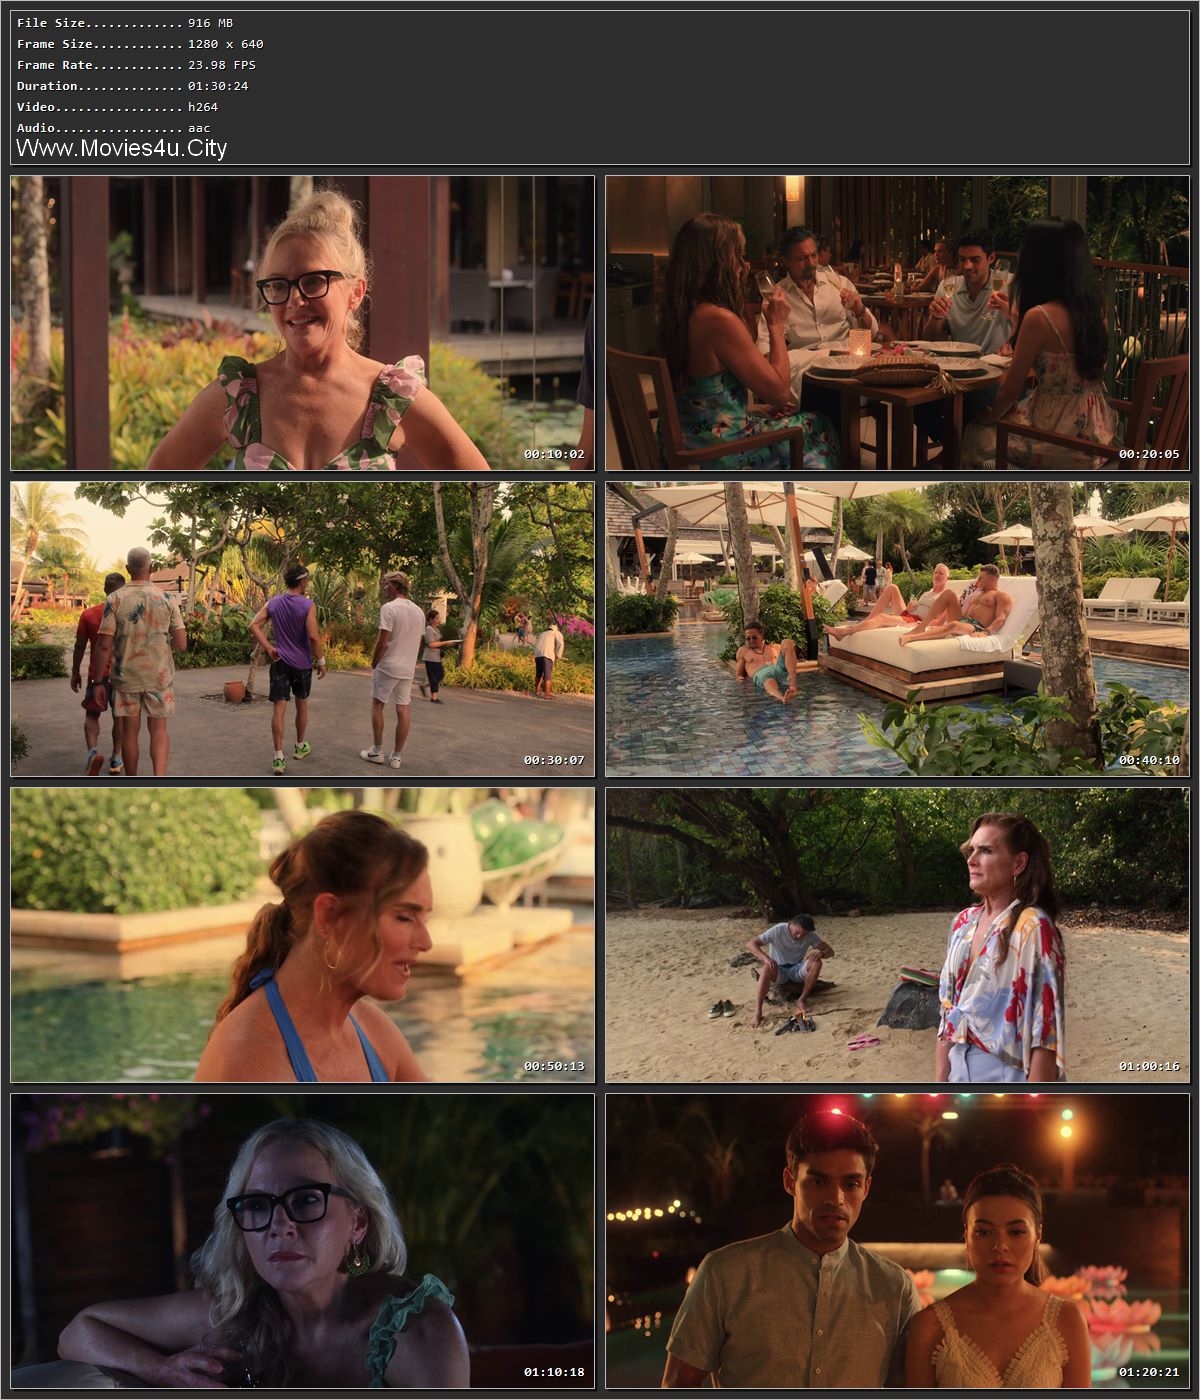Click the 00:20:05 timestamp overlay
1200x1400 pixels.
coord(1150,454)
